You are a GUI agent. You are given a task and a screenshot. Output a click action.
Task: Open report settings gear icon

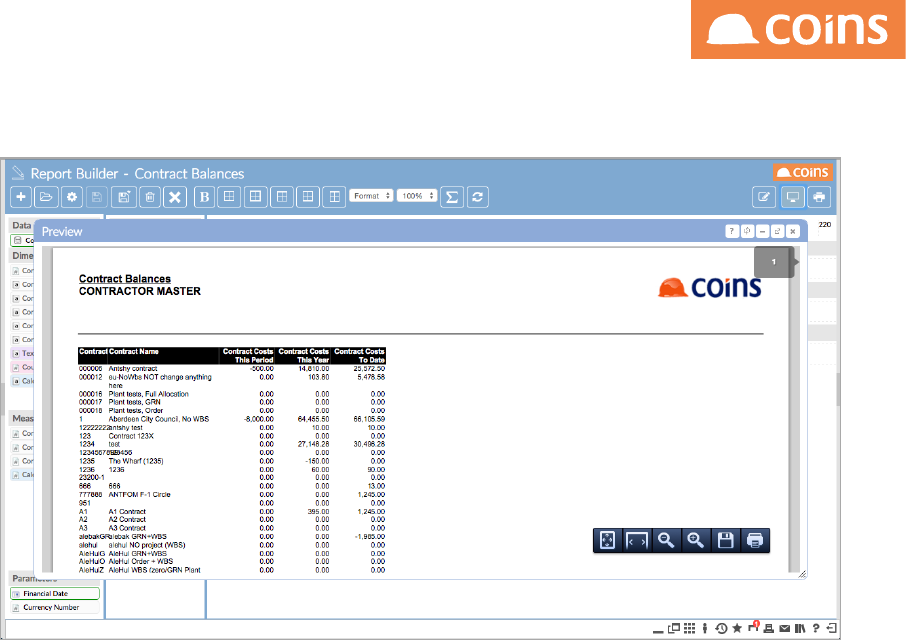click(x=72, y=197)
